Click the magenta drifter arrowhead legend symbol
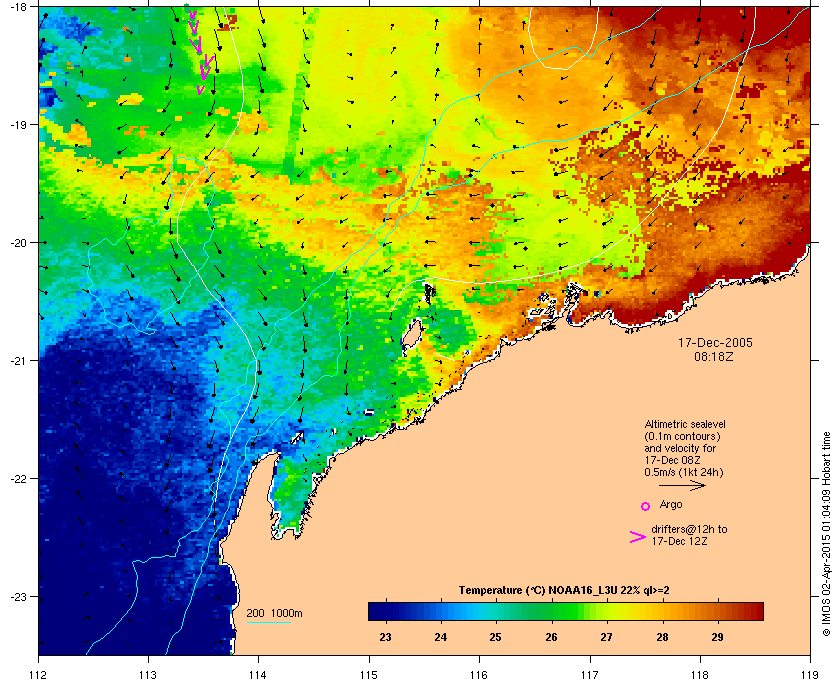Screen dimensions: 840x680 click(638, 537)
